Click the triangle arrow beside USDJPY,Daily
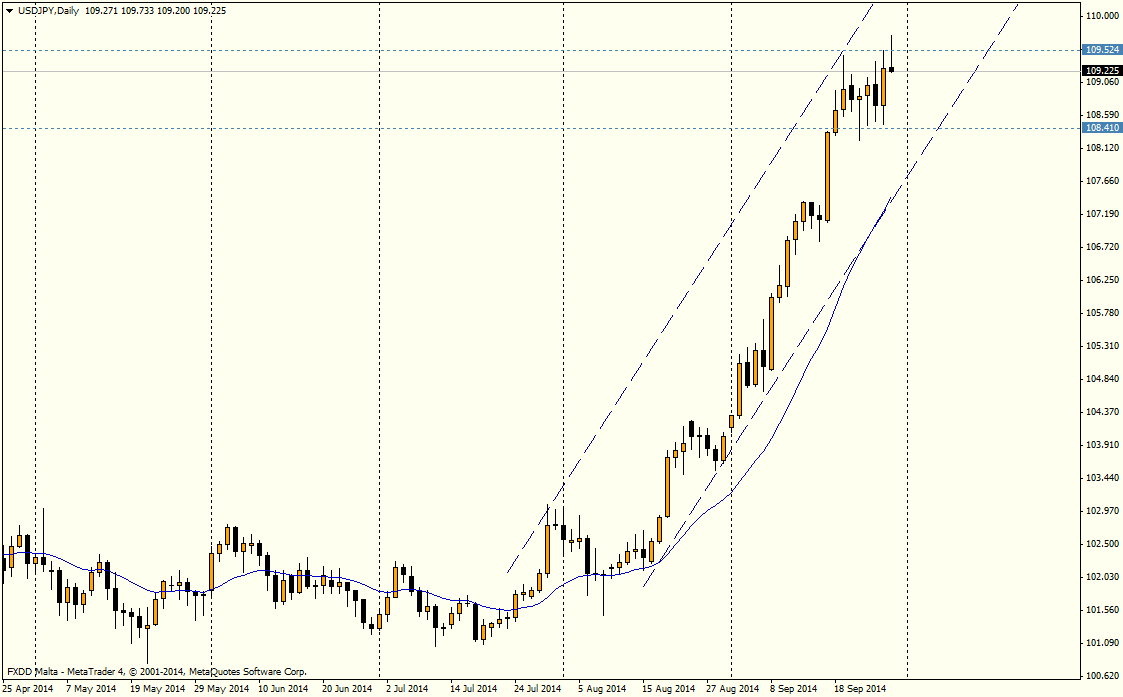The width and height of the screenshot is (1123, 697). (9, 10)
